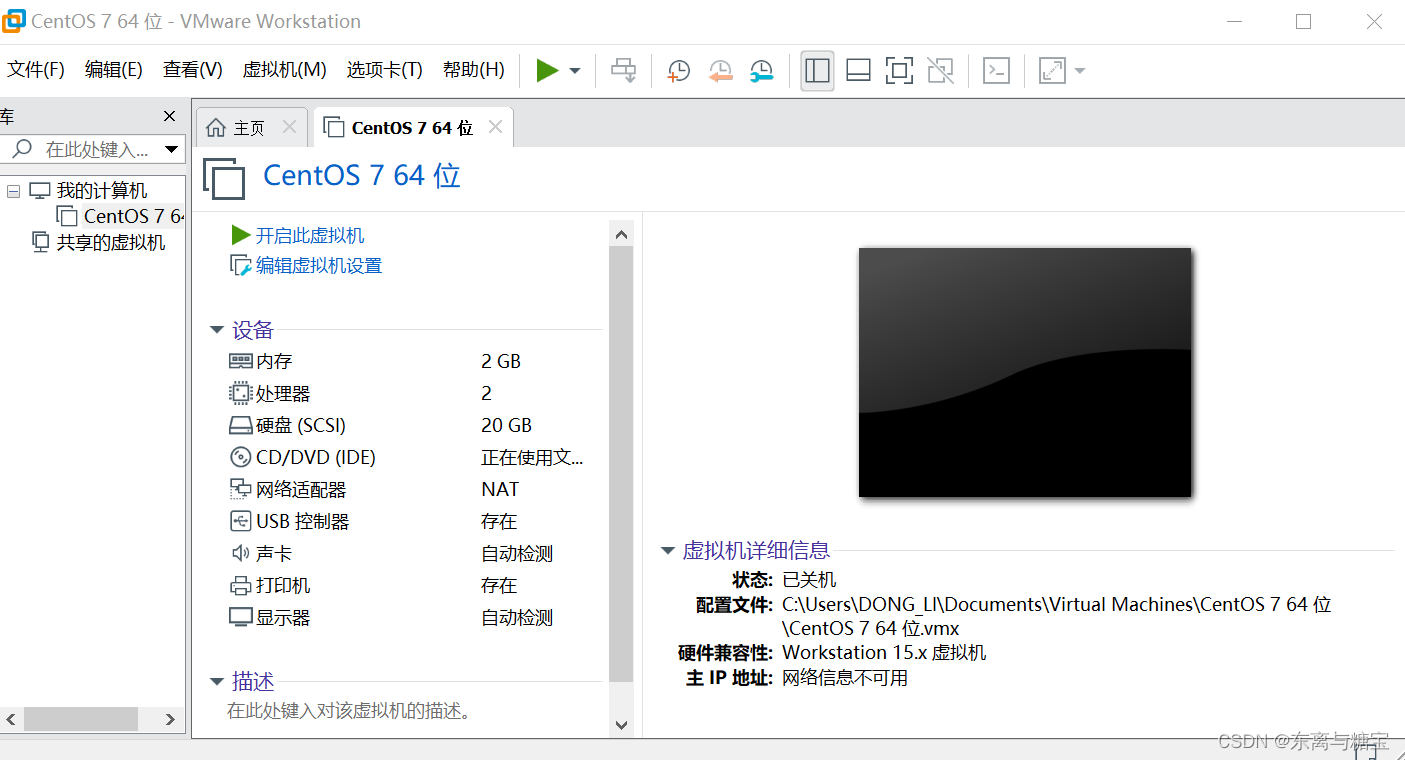Maximize the VMware Workstation window
Screen dimensions: 1405x760
[x=1303, y=21]
